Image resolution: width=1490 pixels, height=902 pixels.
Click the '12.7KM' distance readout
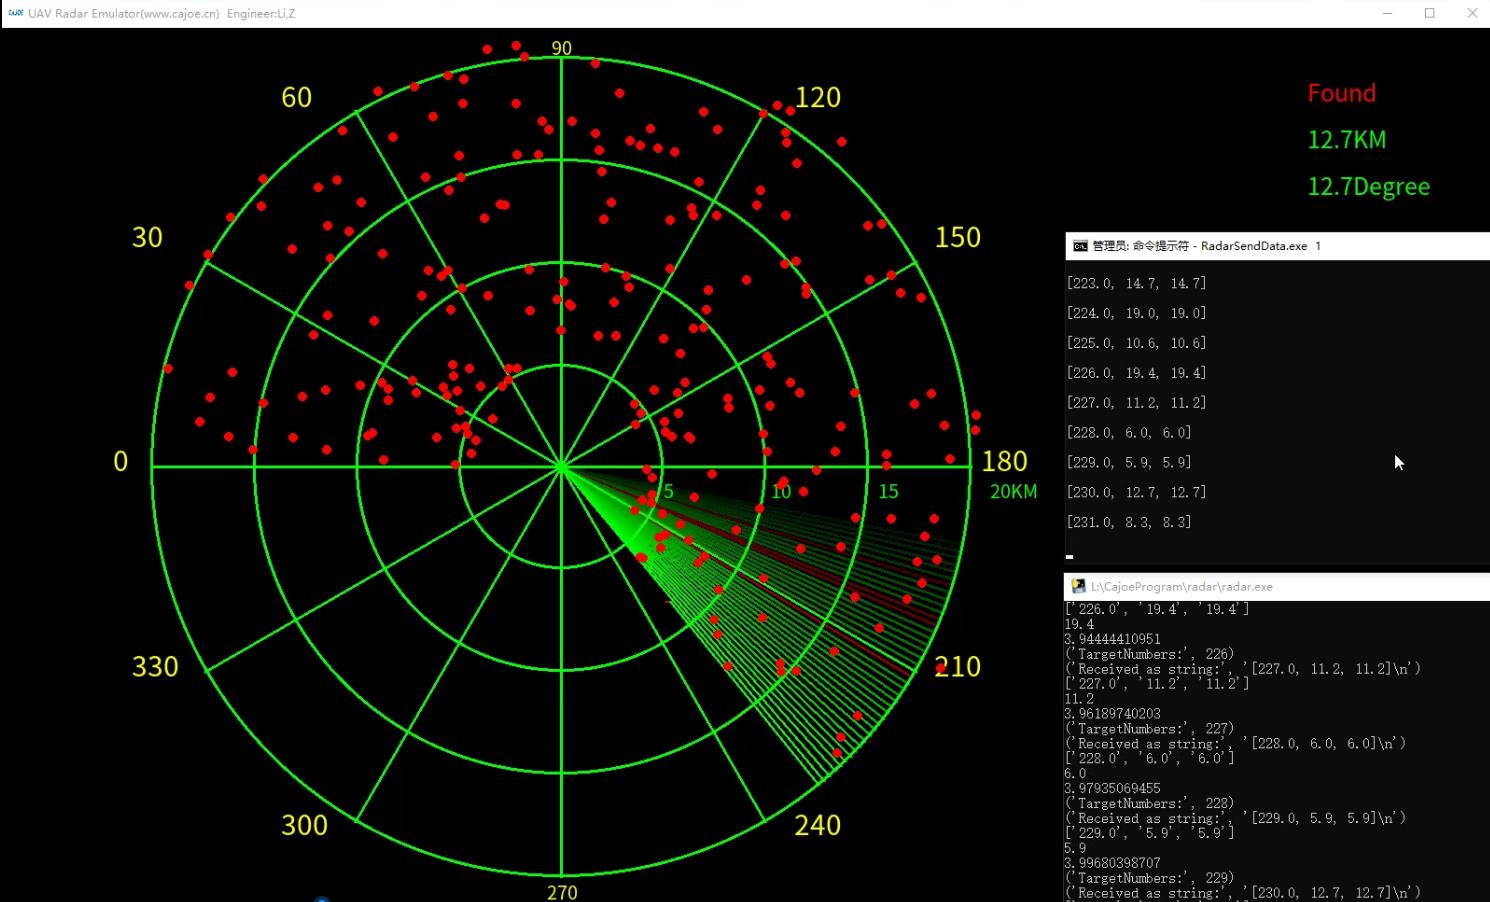click(1346, 139)
